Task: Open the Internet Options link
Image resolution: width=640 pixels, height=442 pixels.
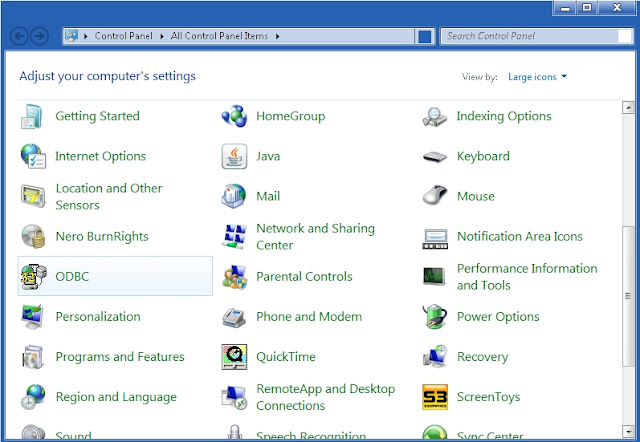Action: coord(100,156)
